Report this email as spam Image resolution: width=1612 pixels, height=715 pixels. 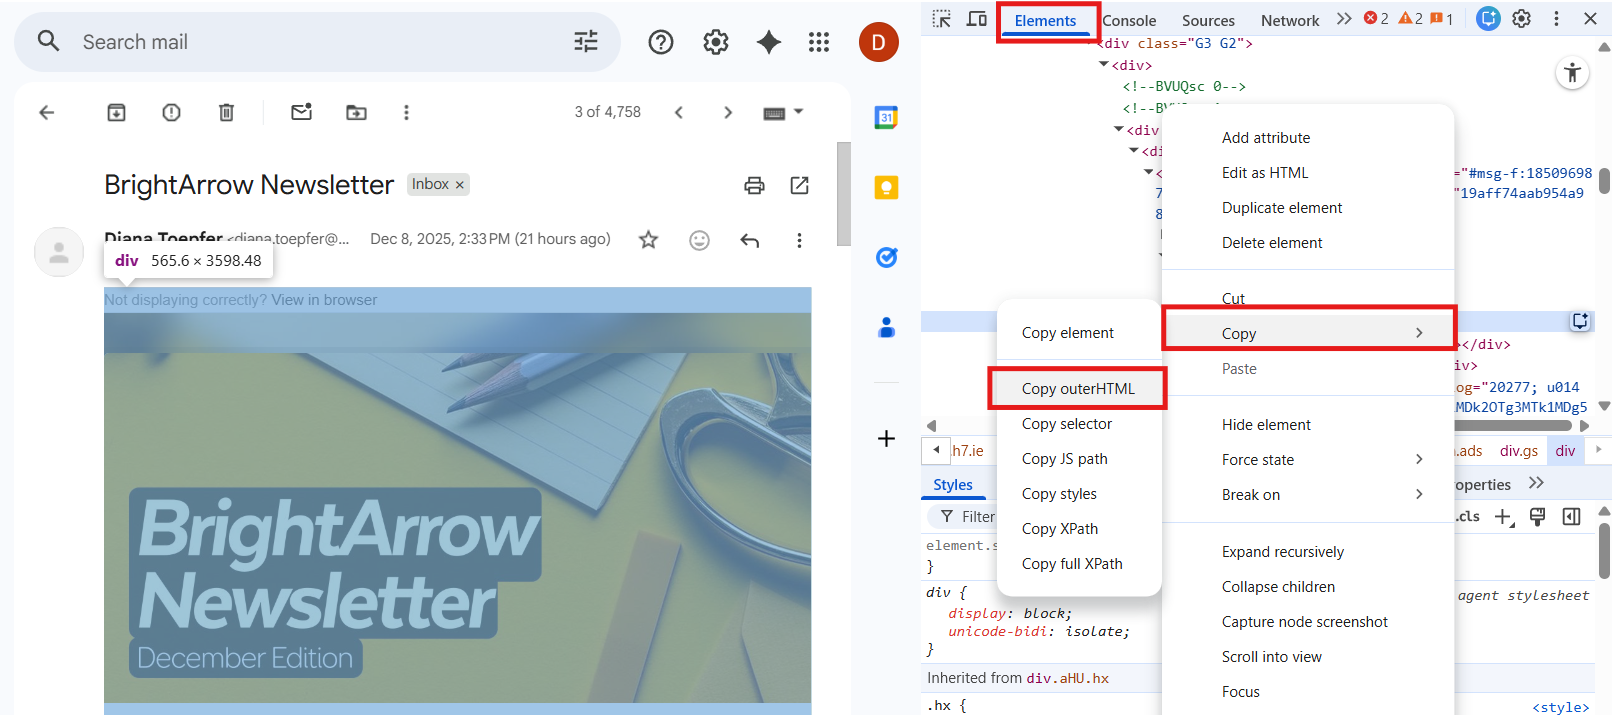pos(172,112)
